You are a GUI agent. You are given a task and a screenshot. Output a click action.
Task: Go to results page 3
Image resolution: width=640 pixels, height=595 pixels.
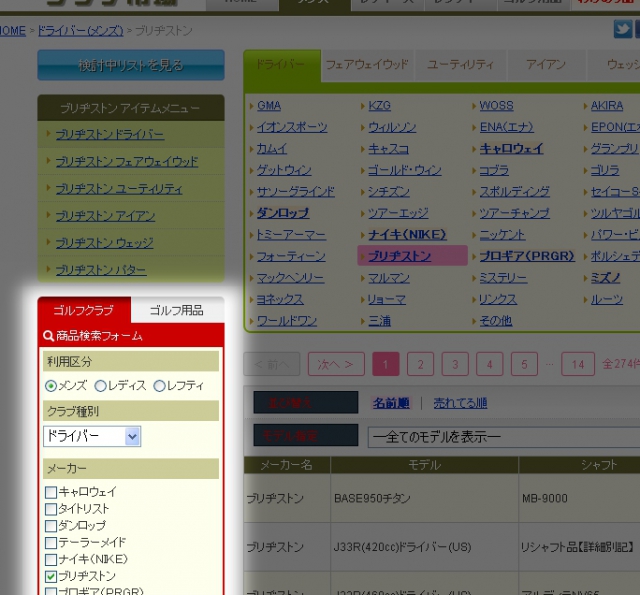tap(455, 364)
